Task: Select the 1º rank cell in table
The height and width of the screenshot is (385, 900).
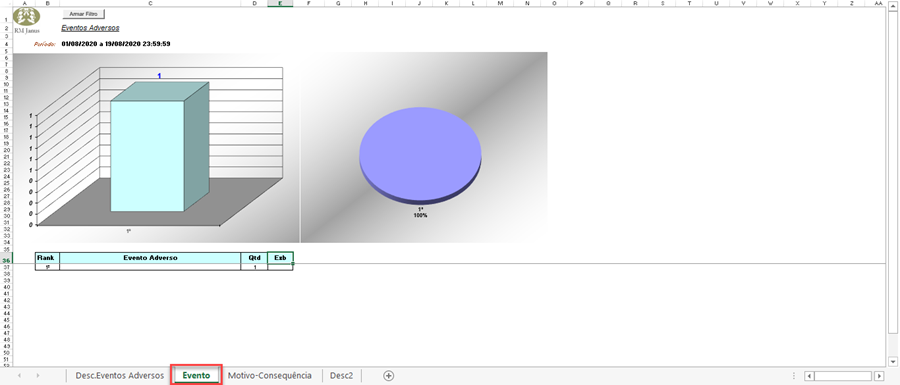Action: [47, 267]
